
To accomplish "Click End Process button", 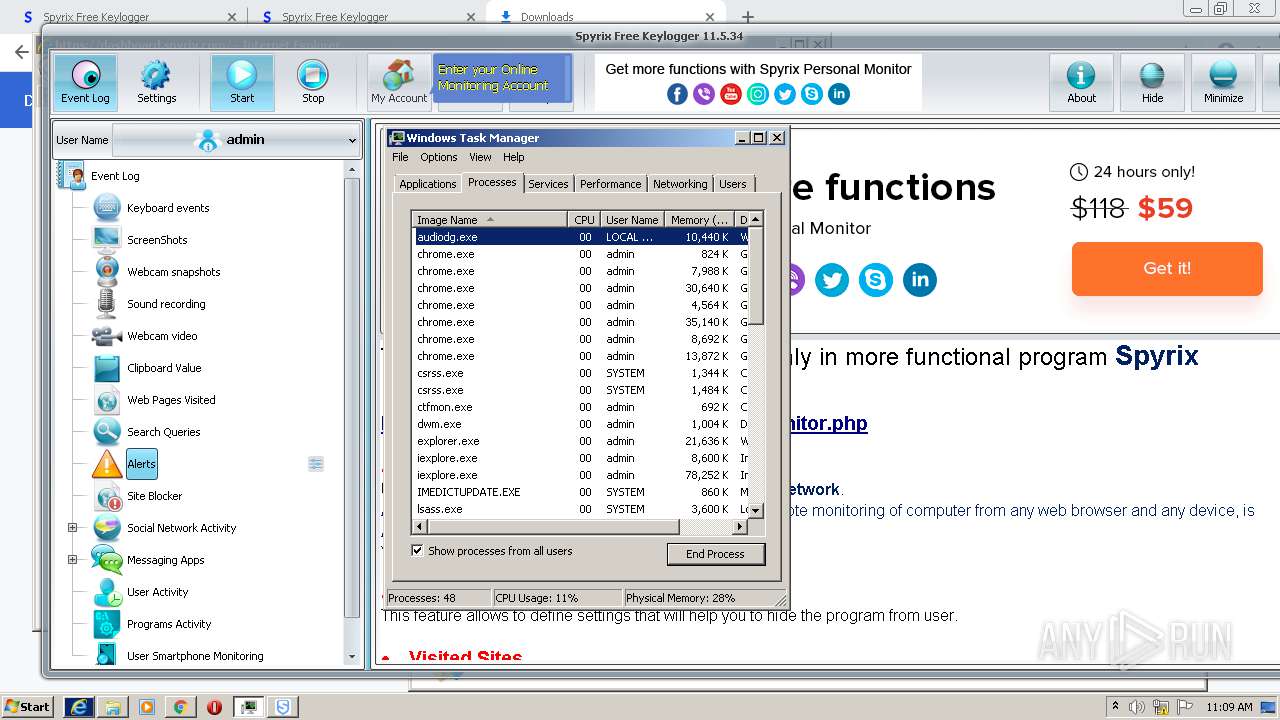I will [x=715, y=554].
